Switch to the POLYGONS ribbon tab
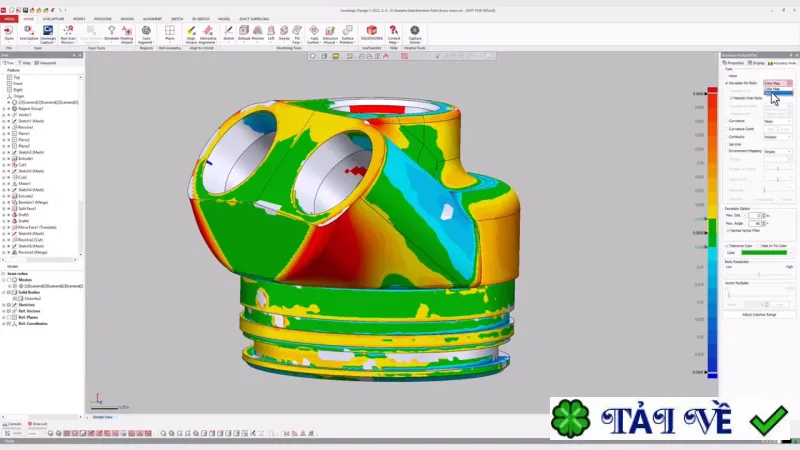The height and width of the screenshot is (450, 800). point(103,19)
